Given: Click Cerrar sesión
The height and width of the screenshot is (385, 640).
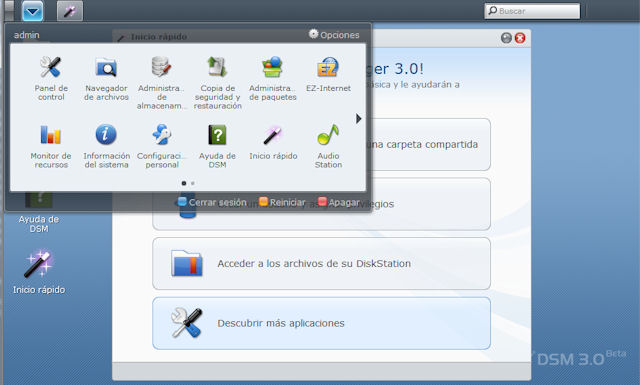Looking at the screenshot, I should [x=212, y=202].
